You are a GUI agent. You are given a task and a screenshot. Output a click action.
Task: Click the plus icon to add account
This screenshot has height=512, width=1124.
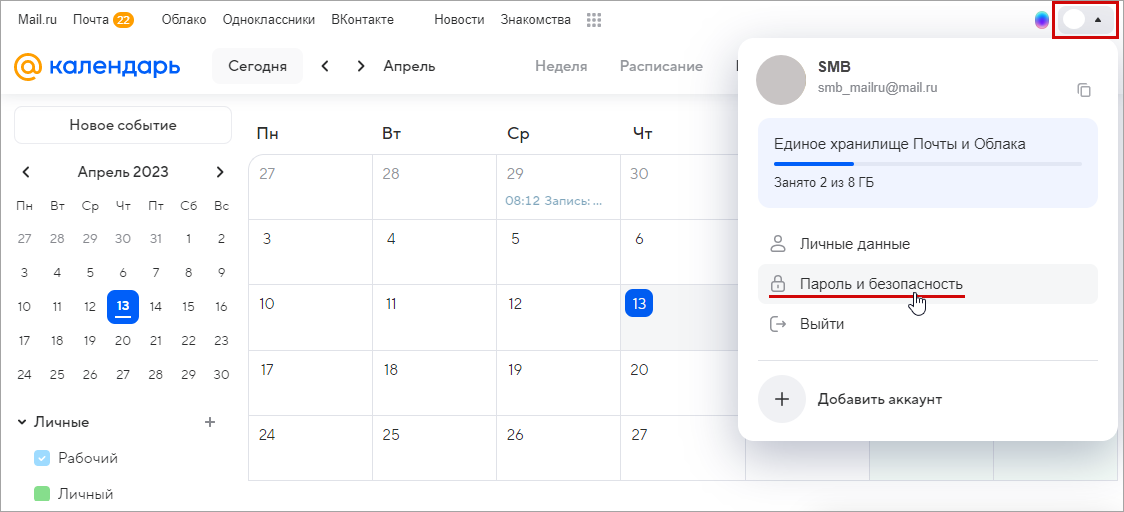point(782,399)
